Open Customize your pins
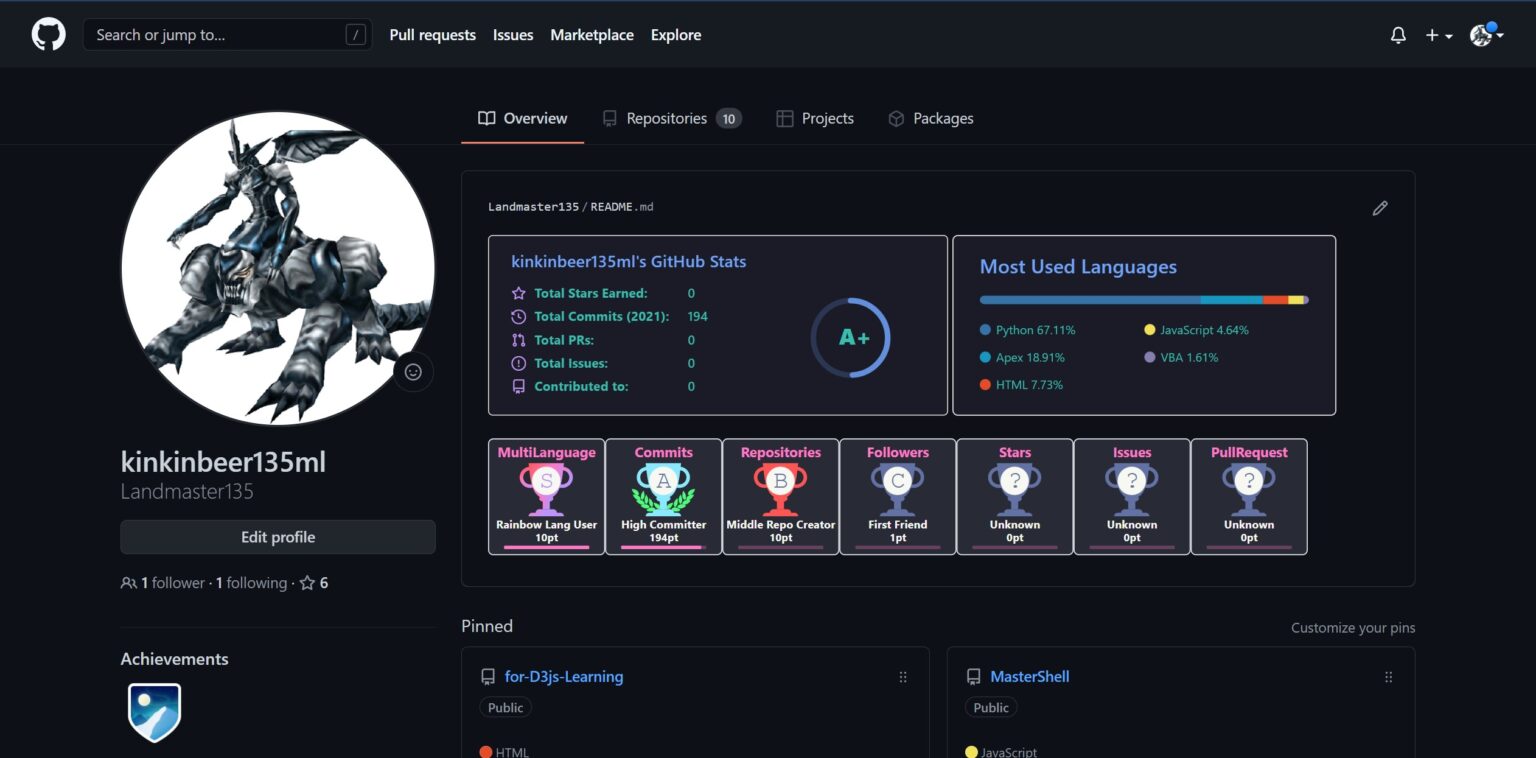 1353,627
